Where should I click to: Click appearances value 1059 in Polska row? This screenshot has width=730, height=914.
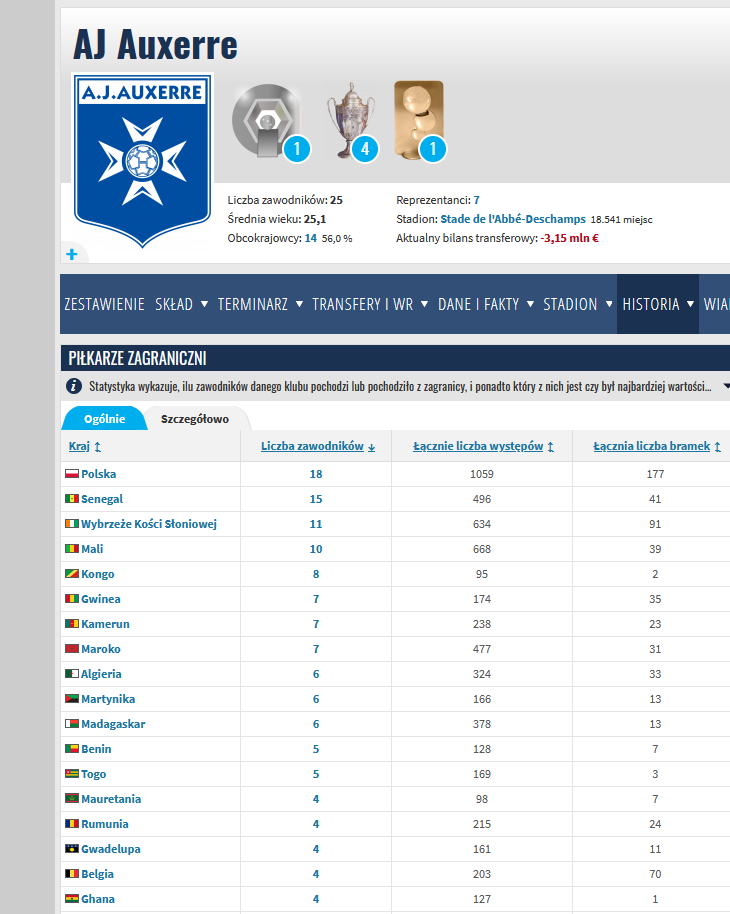[482, 474]
